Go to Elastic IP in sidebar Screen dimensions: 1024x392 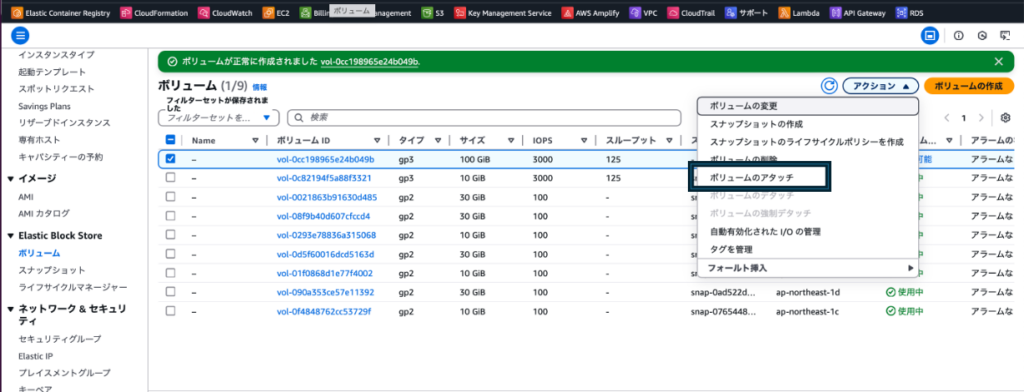(x=36, y=356)
